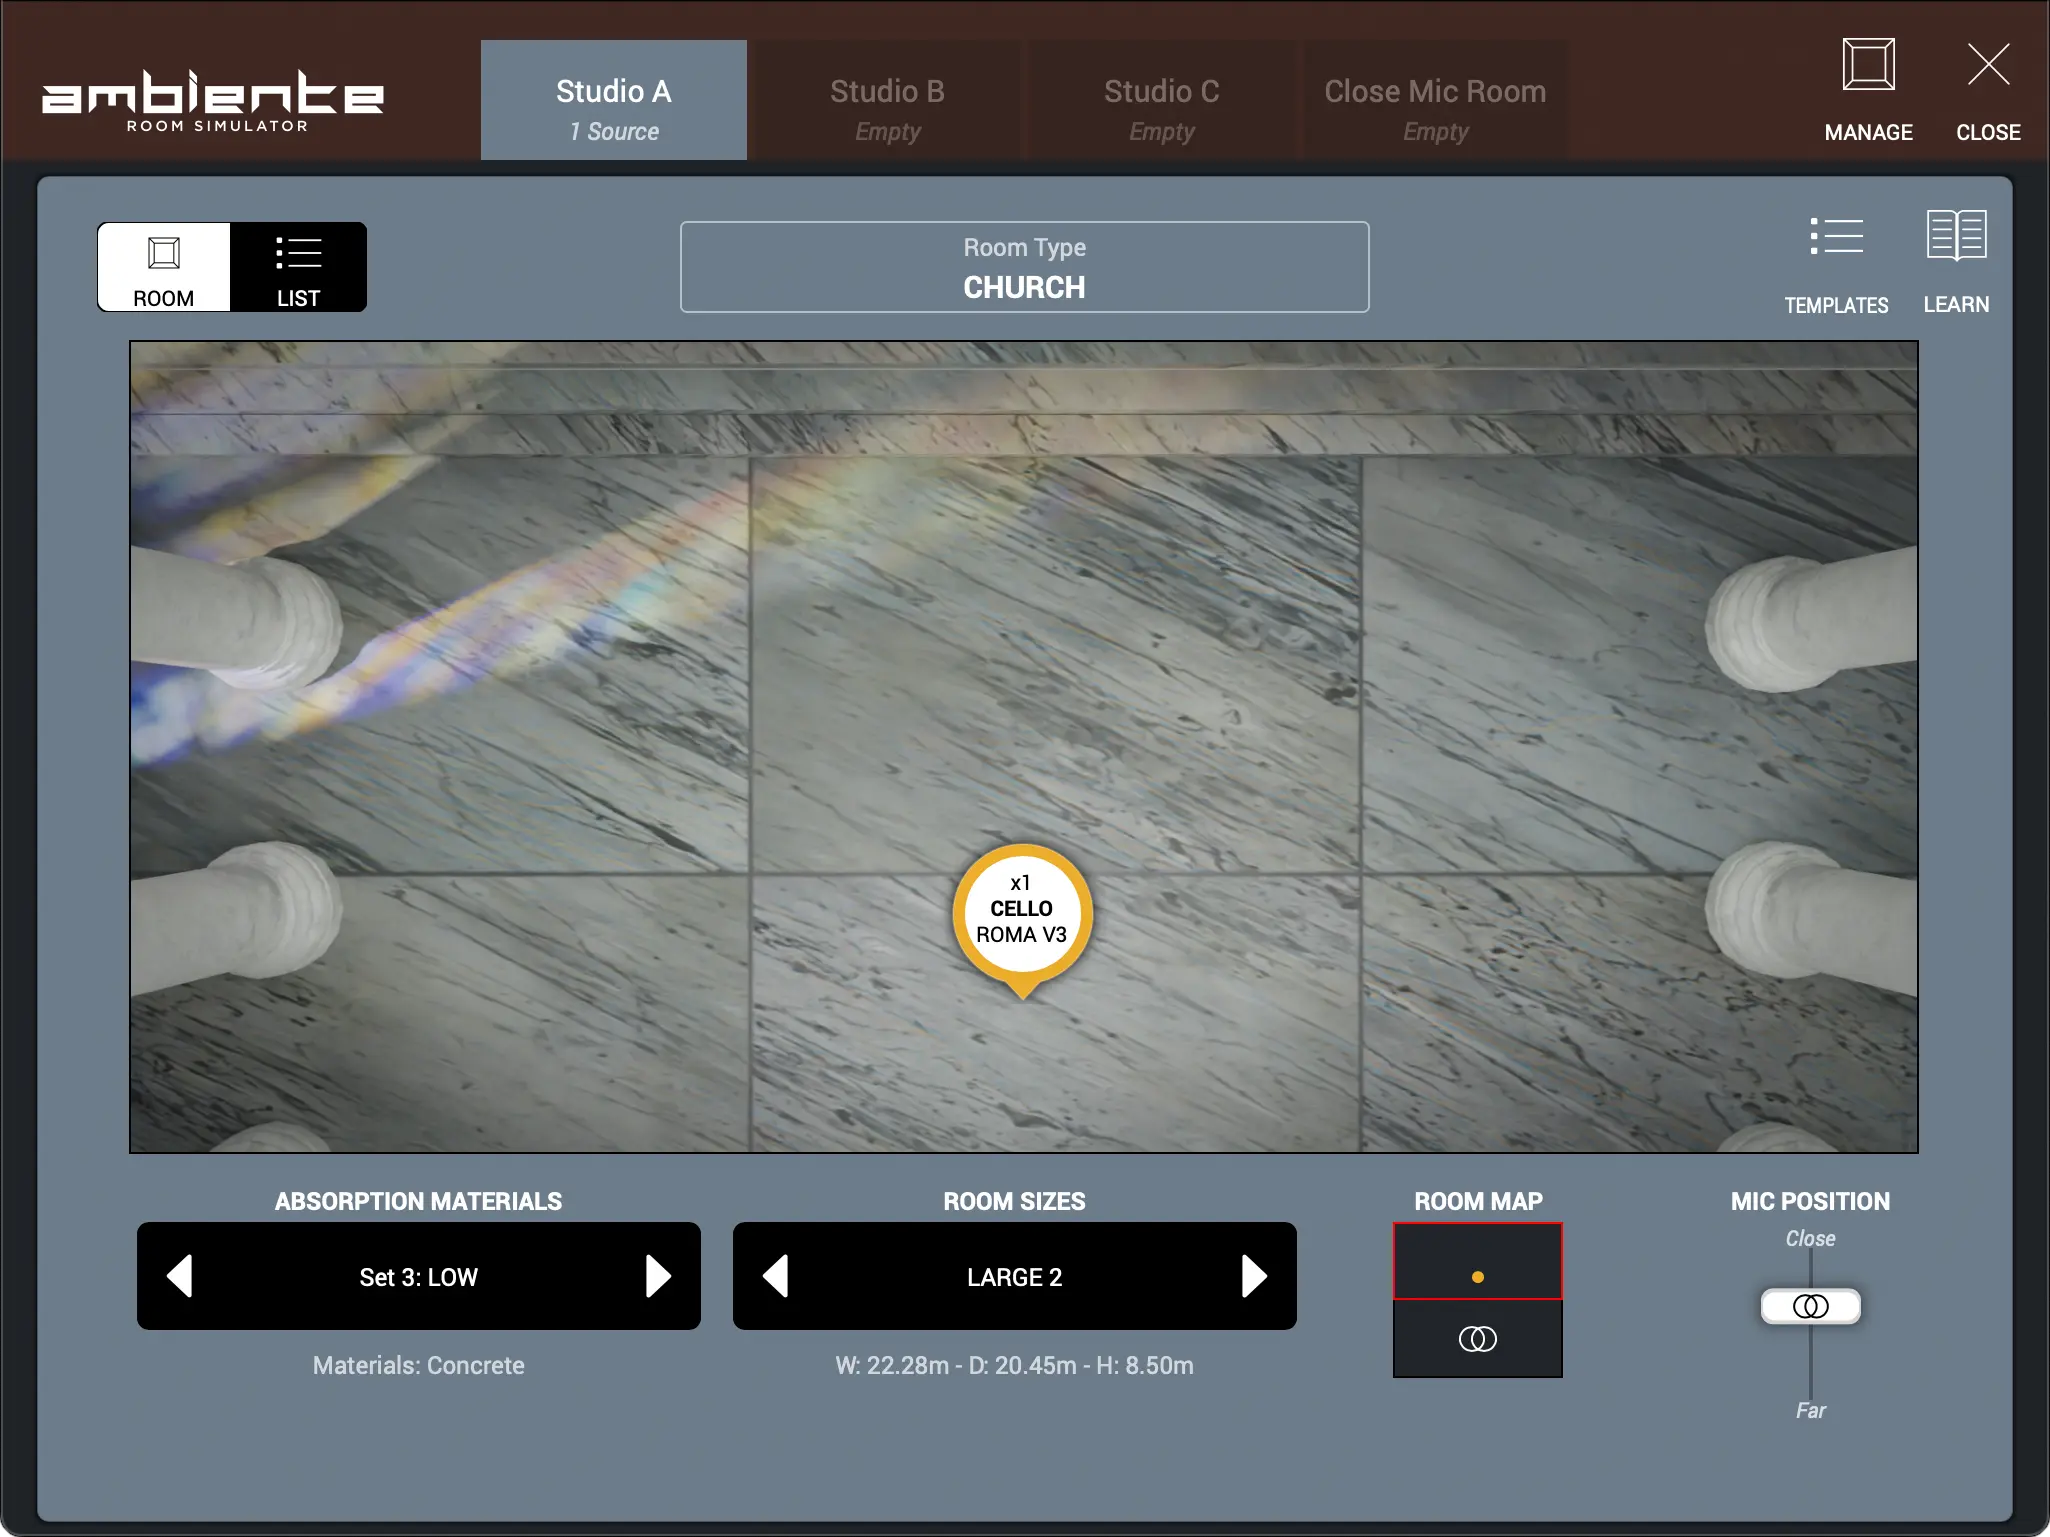Image resolution: width=2050 pixels, height=1537 pixels.
Task: Open the Manage room icon
Action: (x=1868, y=68)
